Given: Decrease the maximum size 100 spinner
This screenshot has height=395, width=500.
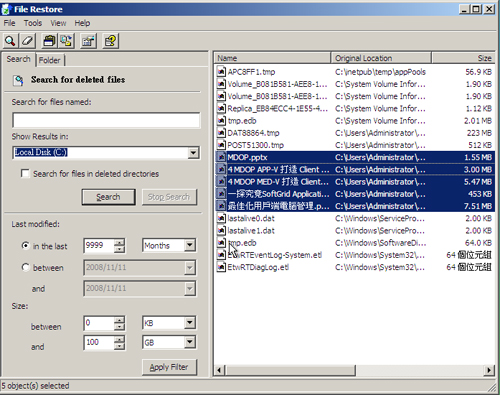Looking at the screenshot, I should 119,346.
